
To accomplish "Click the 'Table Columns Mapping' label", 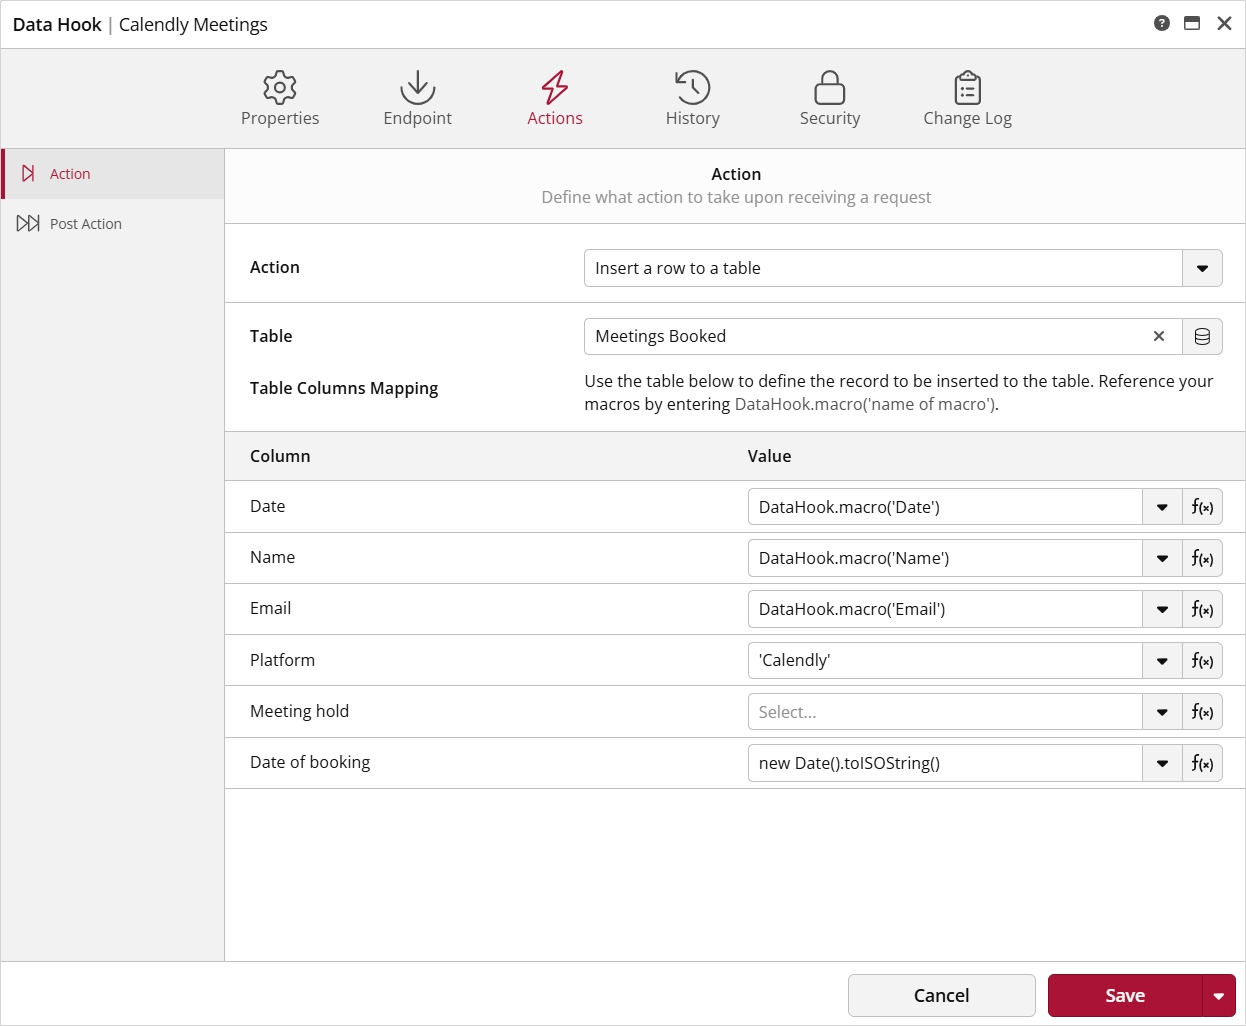I will (344, 388).
